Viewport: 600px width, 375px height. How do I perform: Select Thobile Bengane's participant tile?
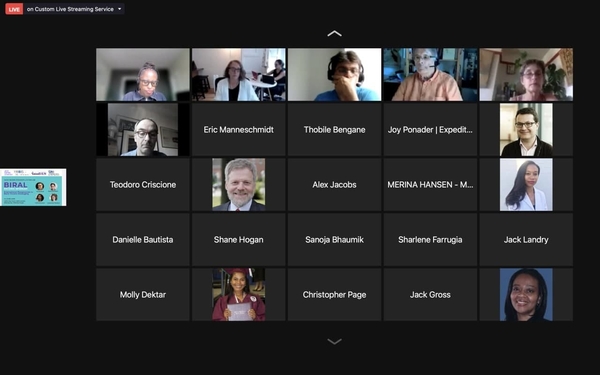coord(334,129)
